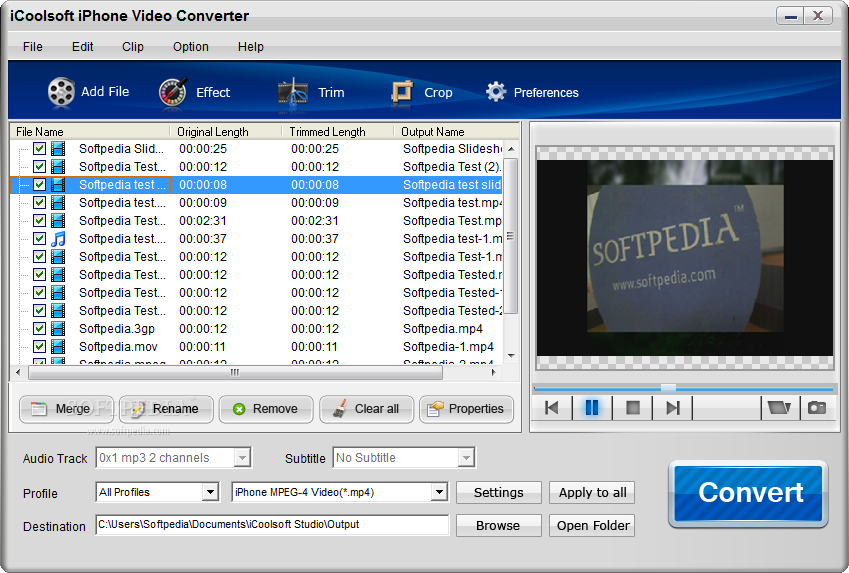The image size is (849, 573).
Task: Click the file list scroll up arrow
Action: point(511,148)
